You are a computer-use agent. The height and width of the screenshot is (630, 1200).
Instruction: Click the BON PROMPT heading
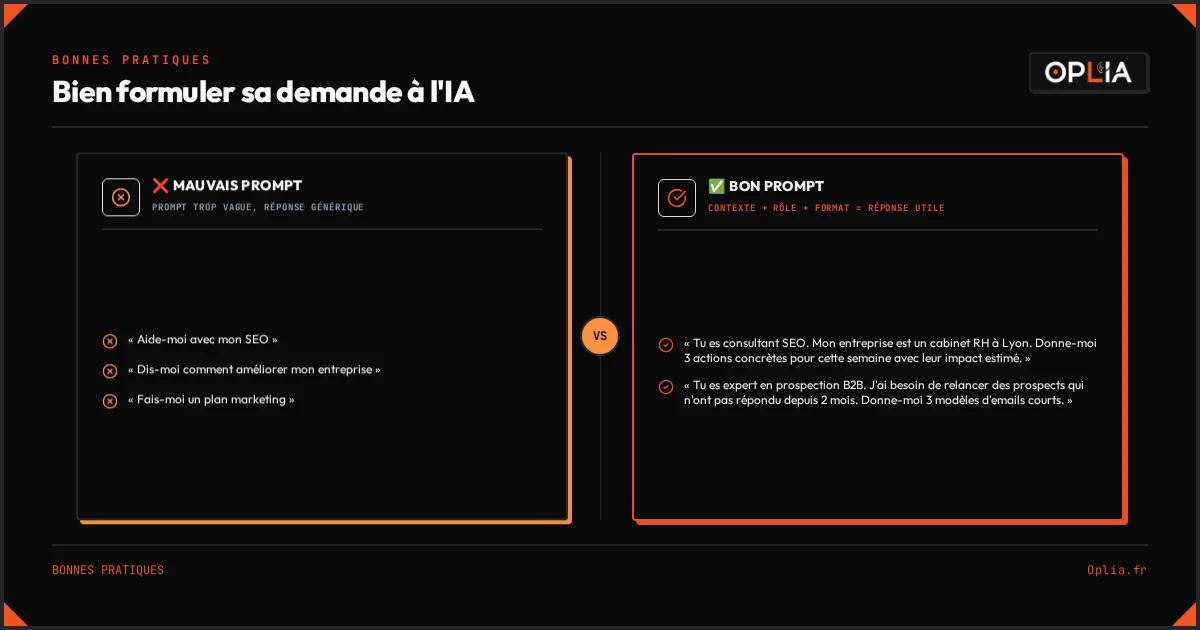tap(777, 186)
